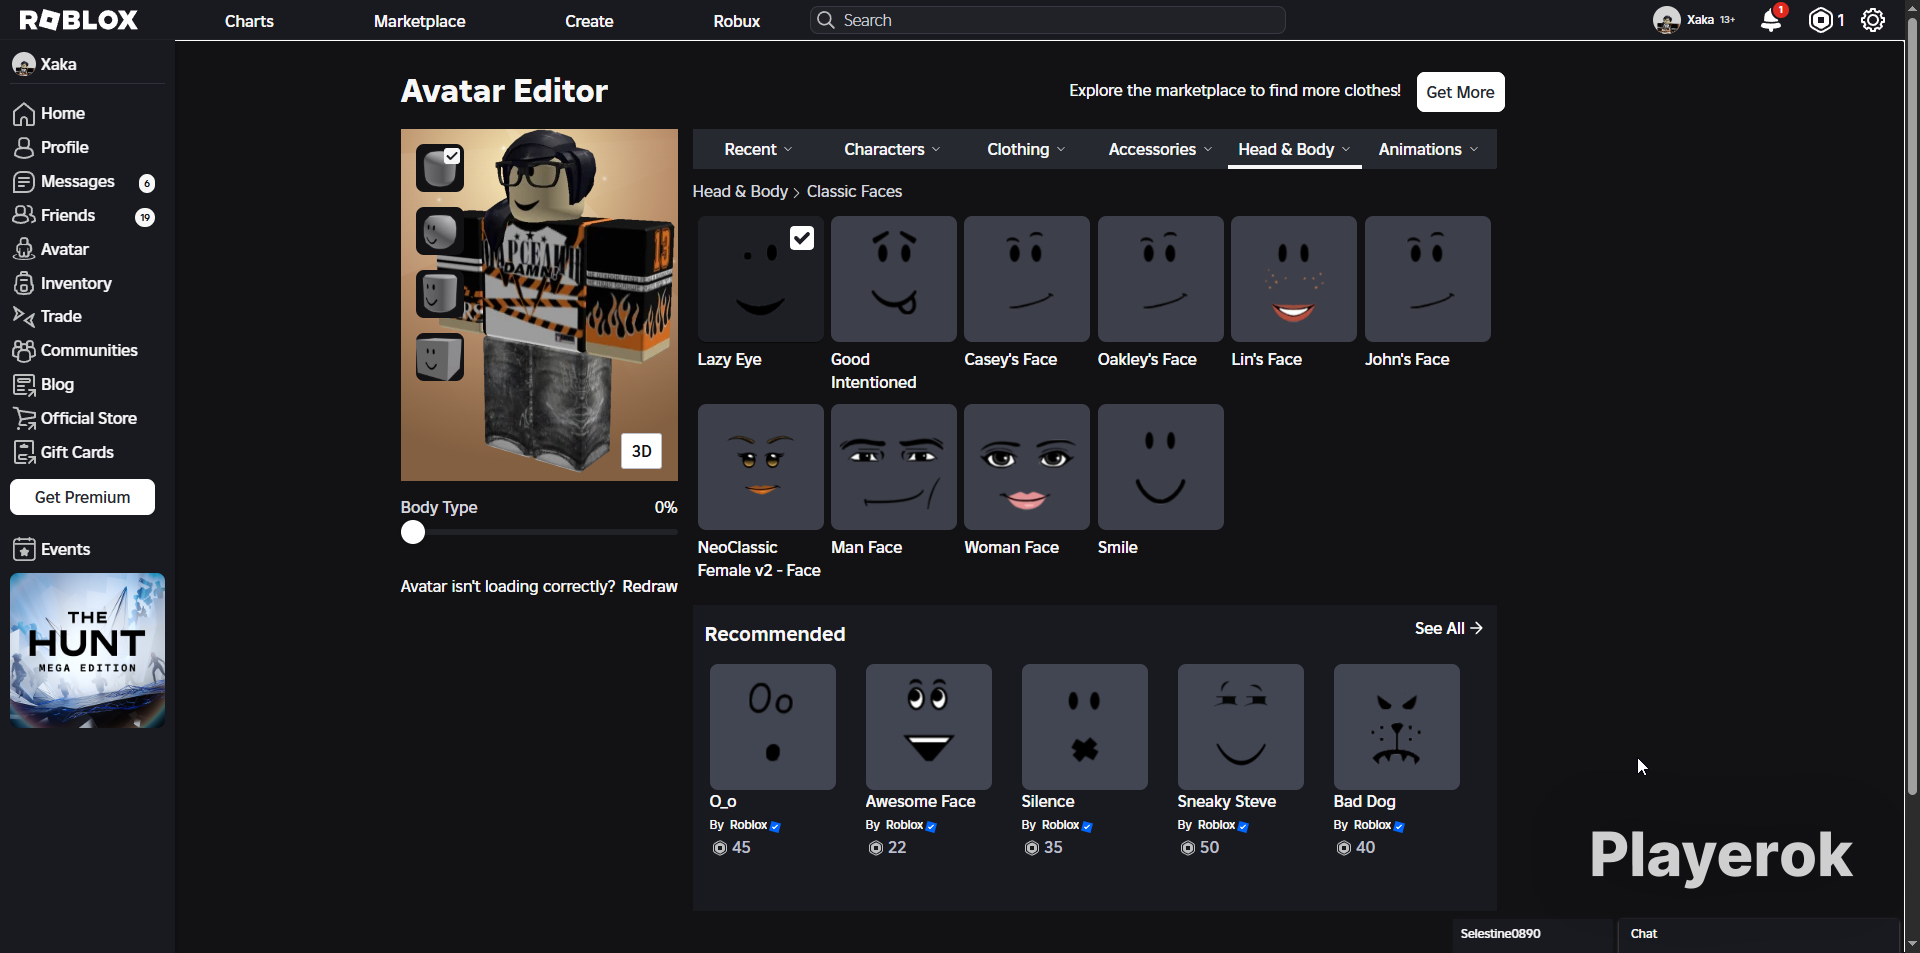Screen dimensions: 1920x953
Task: Click the Get Premium button
Action: point(82,497)
